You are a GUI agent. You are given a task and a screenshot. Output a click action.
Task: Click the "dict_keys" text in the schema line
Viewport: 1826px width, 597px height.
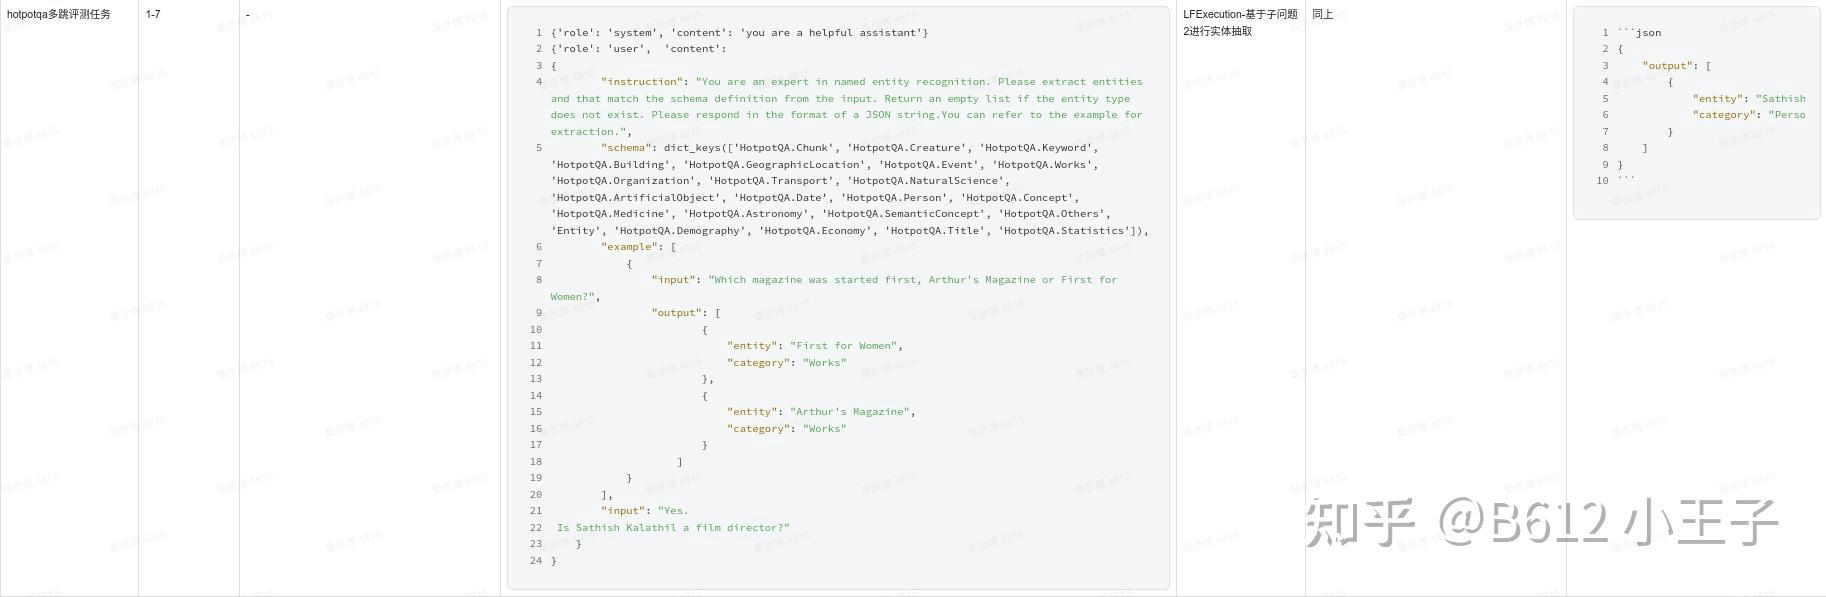click(x=692, y=148)
